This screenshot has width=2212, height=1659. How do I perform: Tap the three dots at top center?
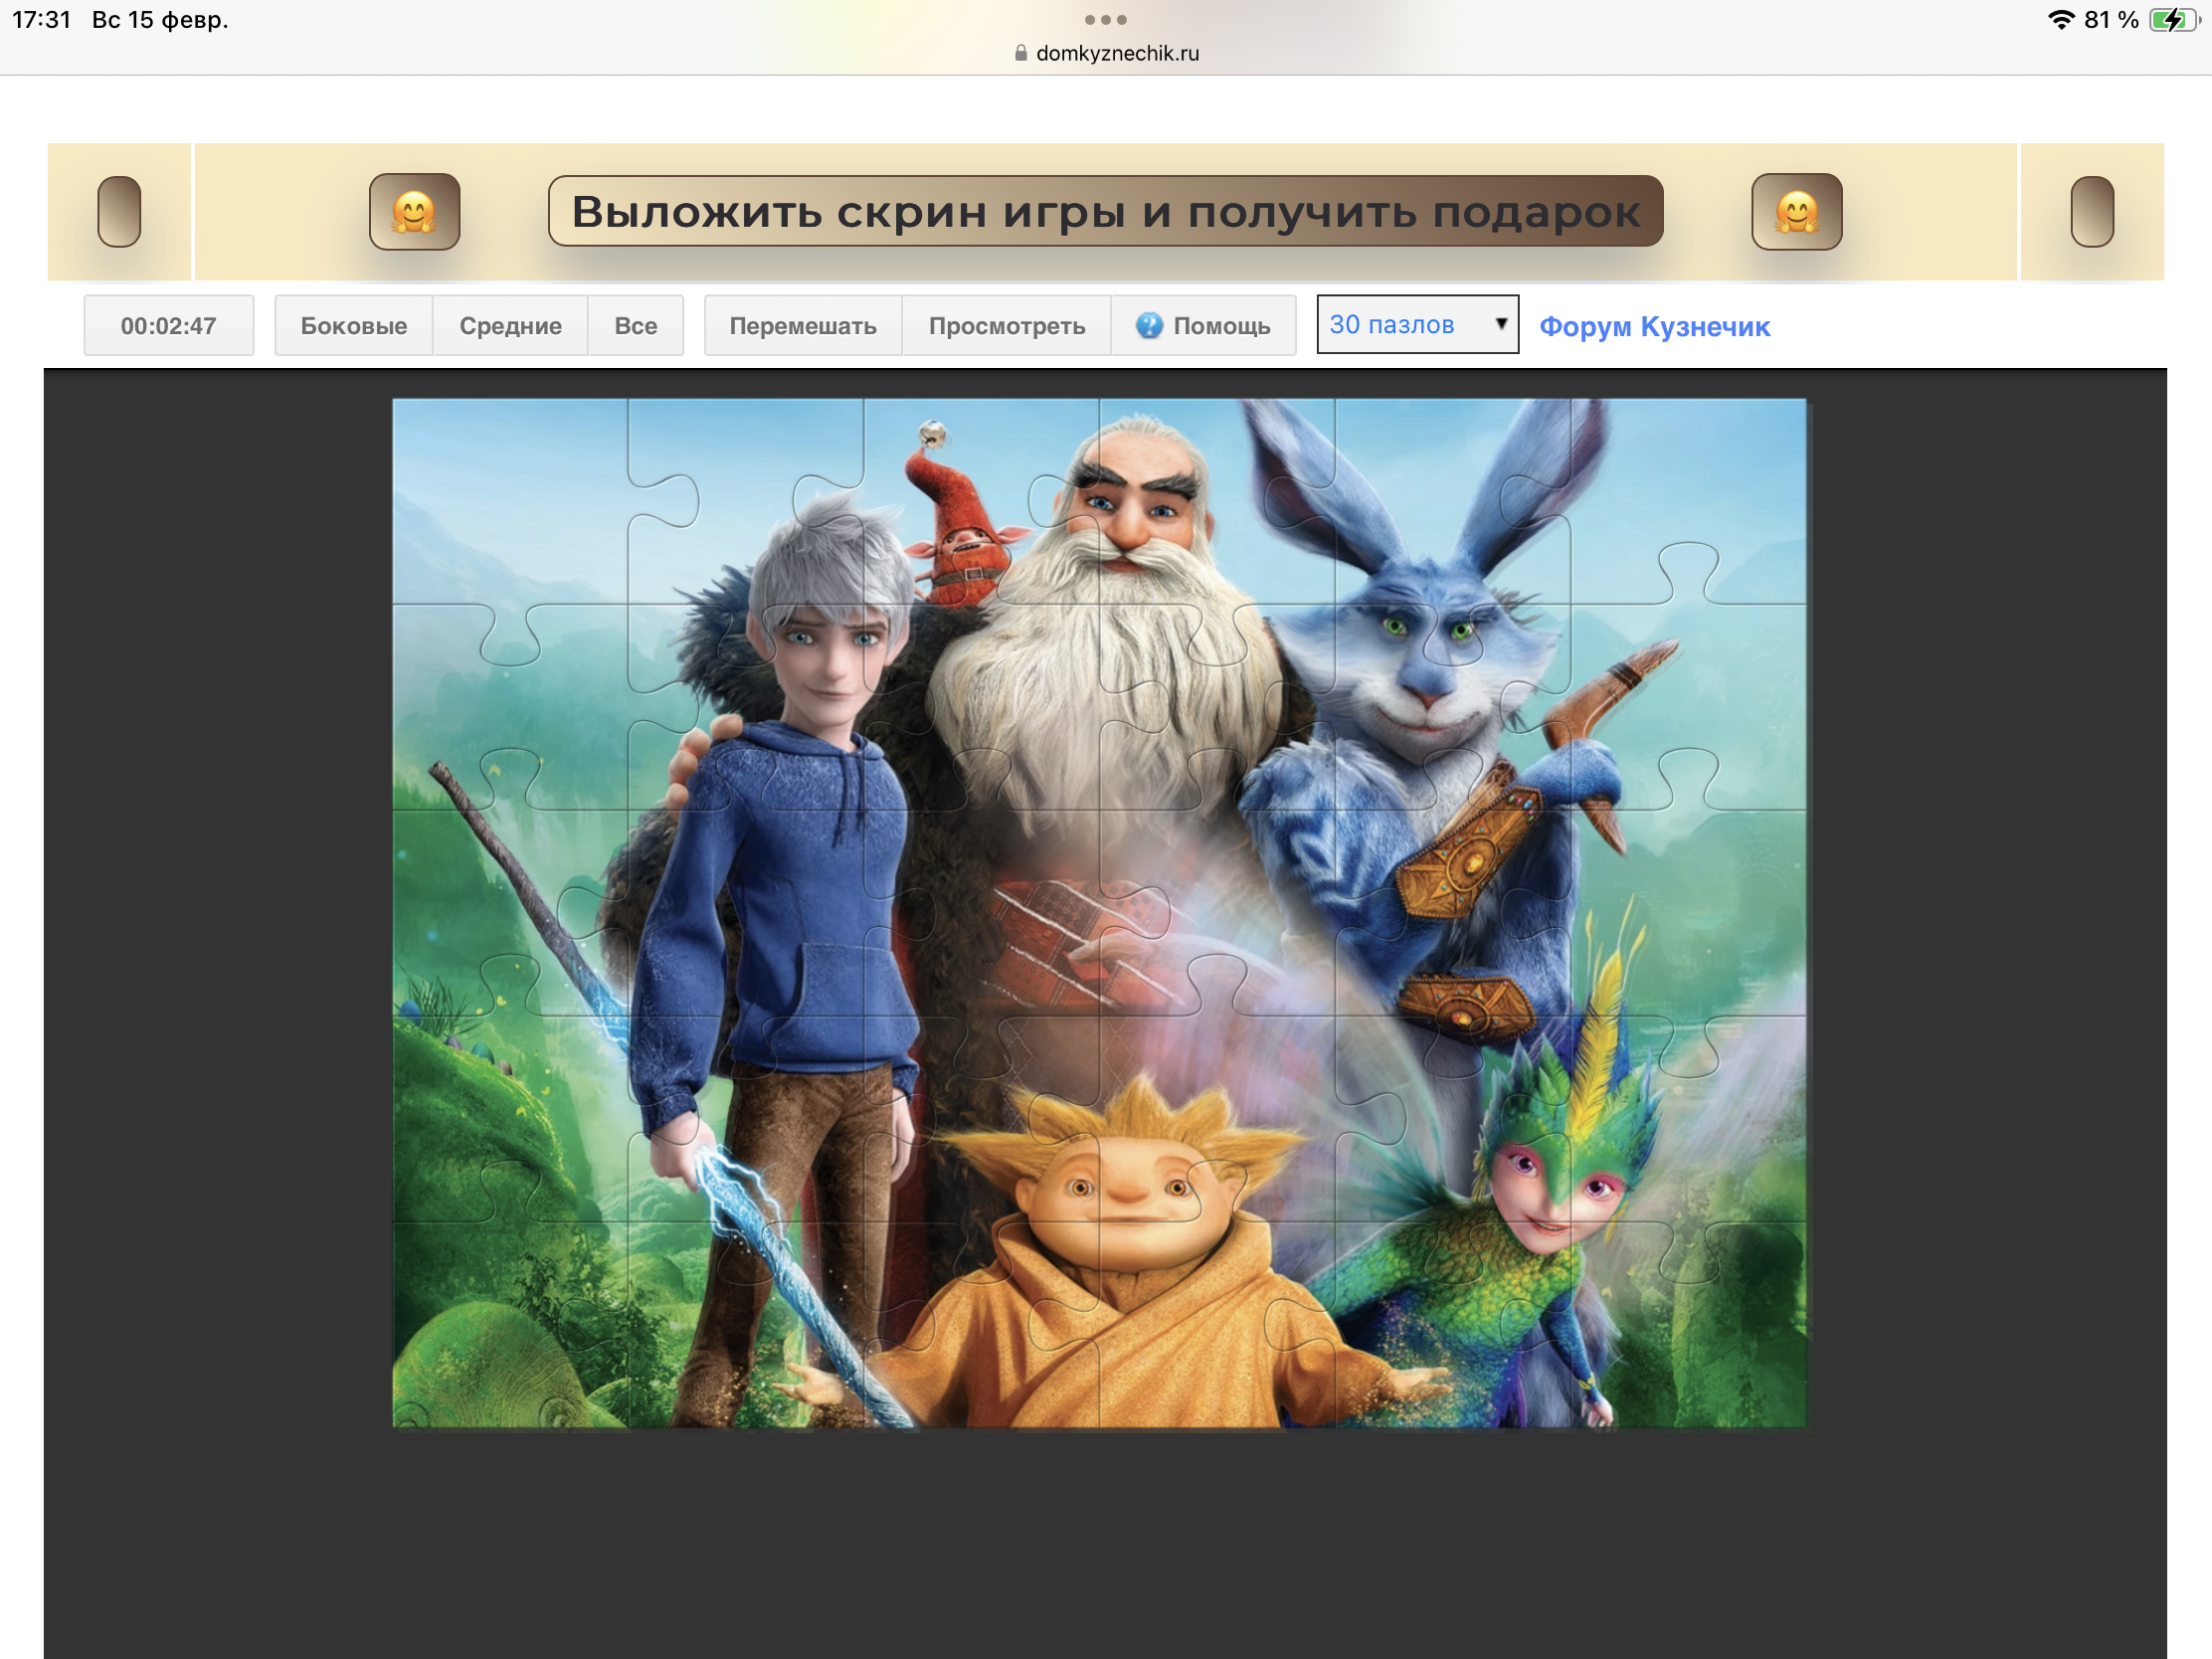tap(1105, 20)
